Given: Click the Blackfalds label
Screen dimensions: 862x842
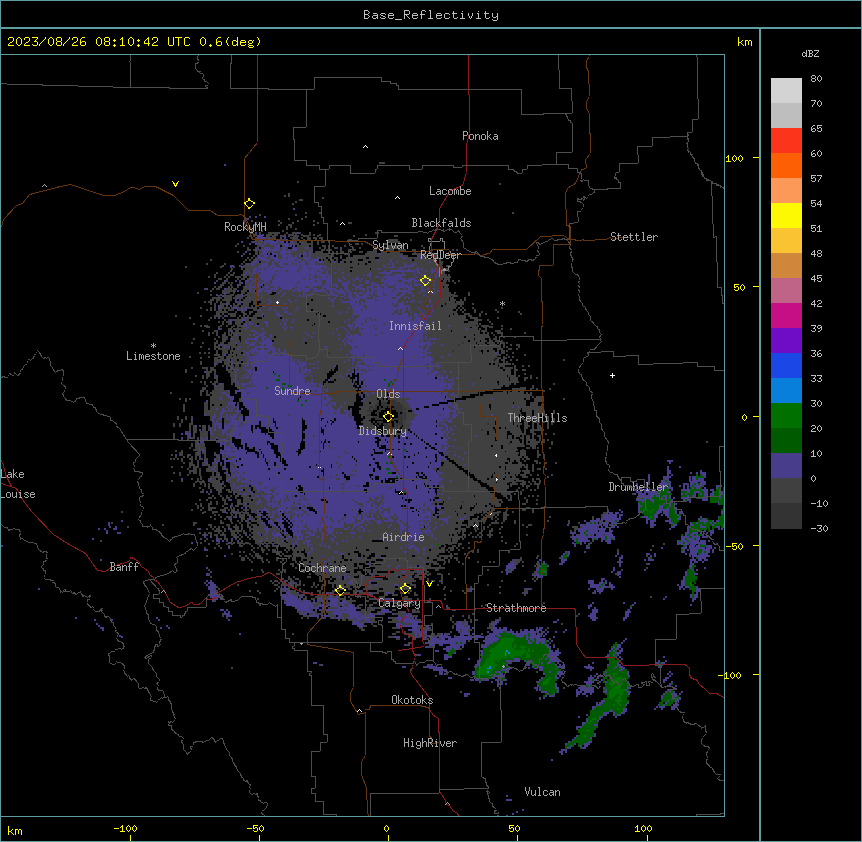Looking at the screenshot, I should pos(441,223).
